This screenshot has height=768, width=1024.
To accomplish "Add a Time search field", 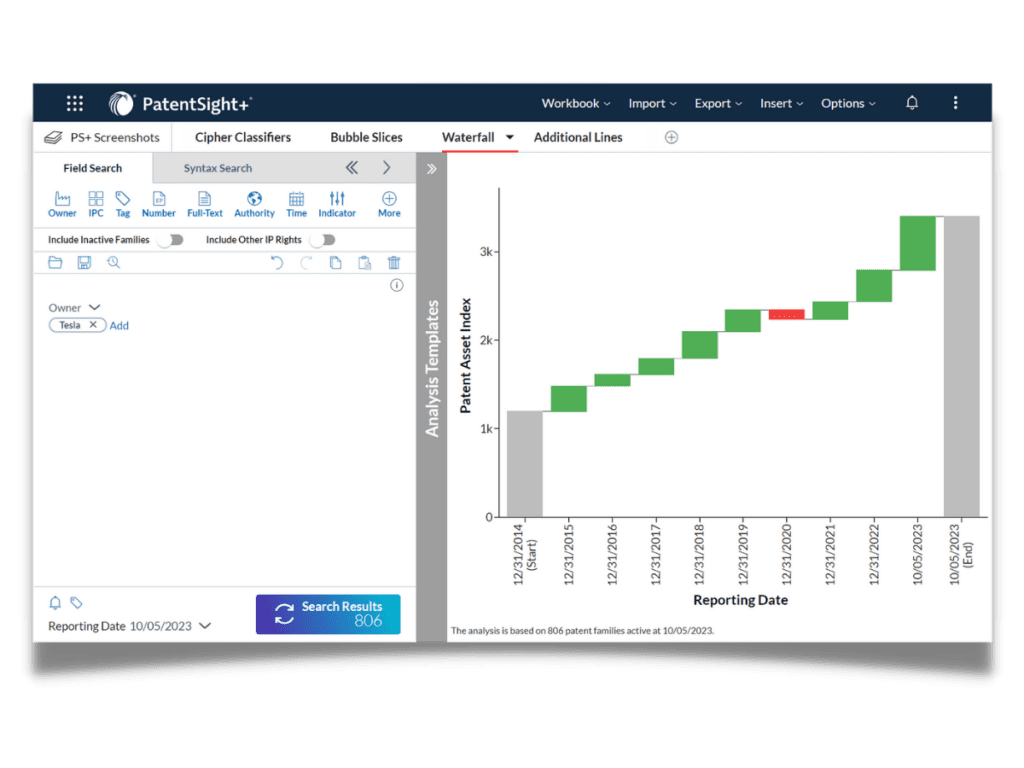I will coord(296,204).
